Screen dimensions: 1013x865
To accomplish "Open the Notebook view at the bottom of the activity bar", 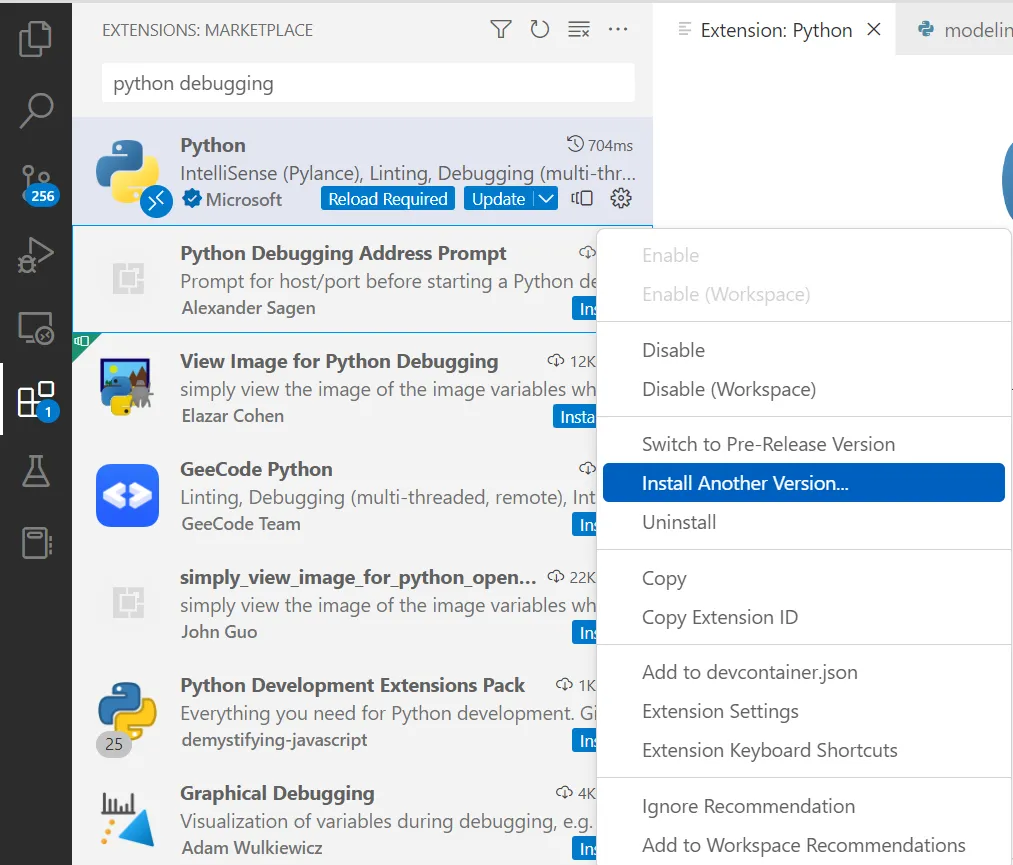I will 37,543.
